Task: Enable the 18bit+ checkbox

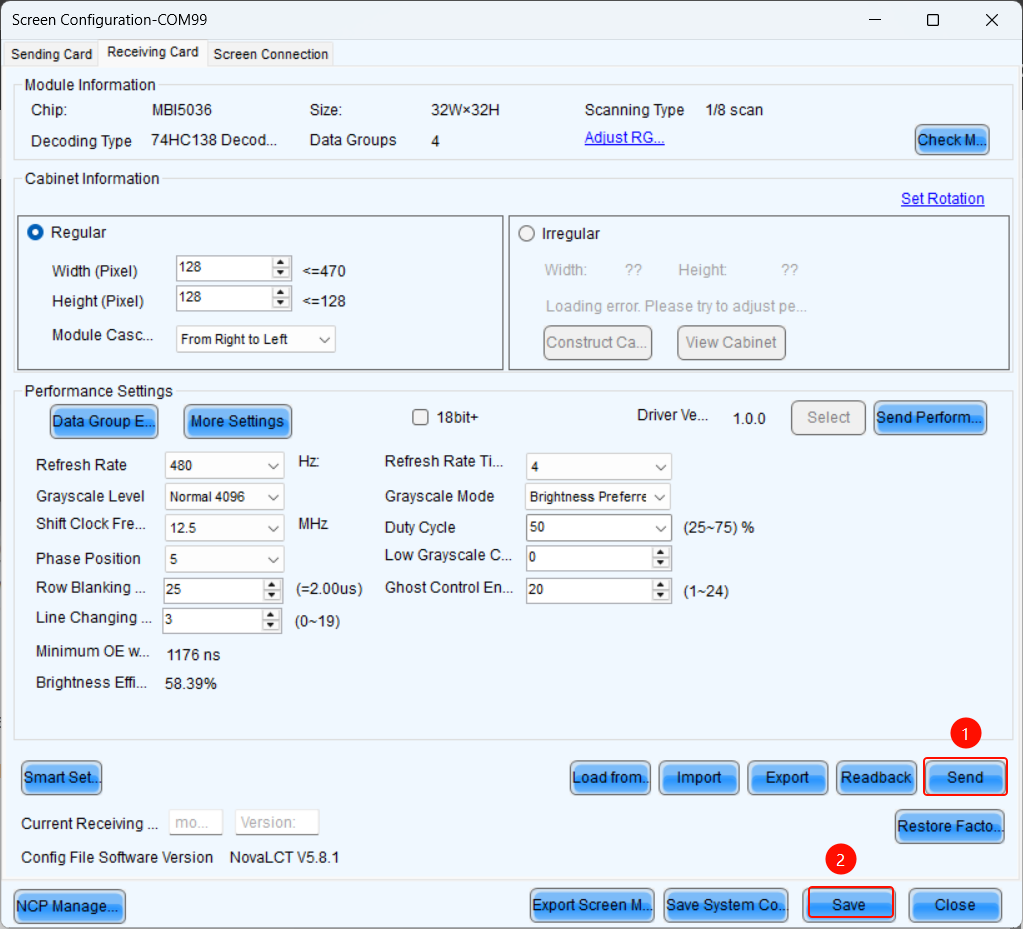Action: point(420,417)
